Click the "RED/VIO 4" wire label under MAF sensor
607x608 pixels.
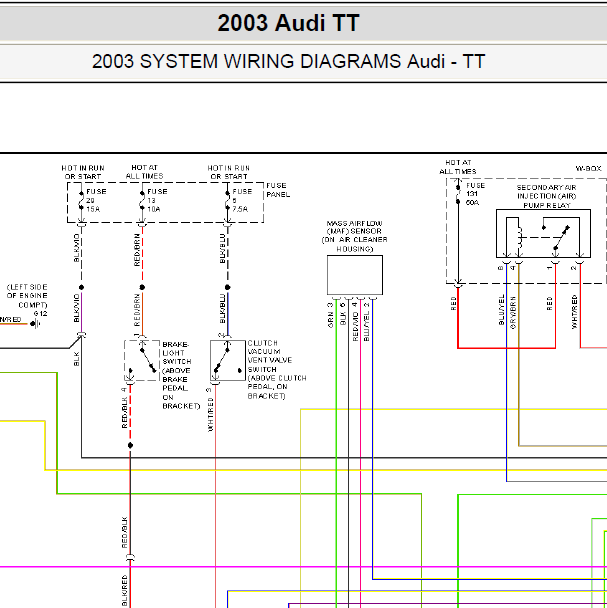pos(355,321)
